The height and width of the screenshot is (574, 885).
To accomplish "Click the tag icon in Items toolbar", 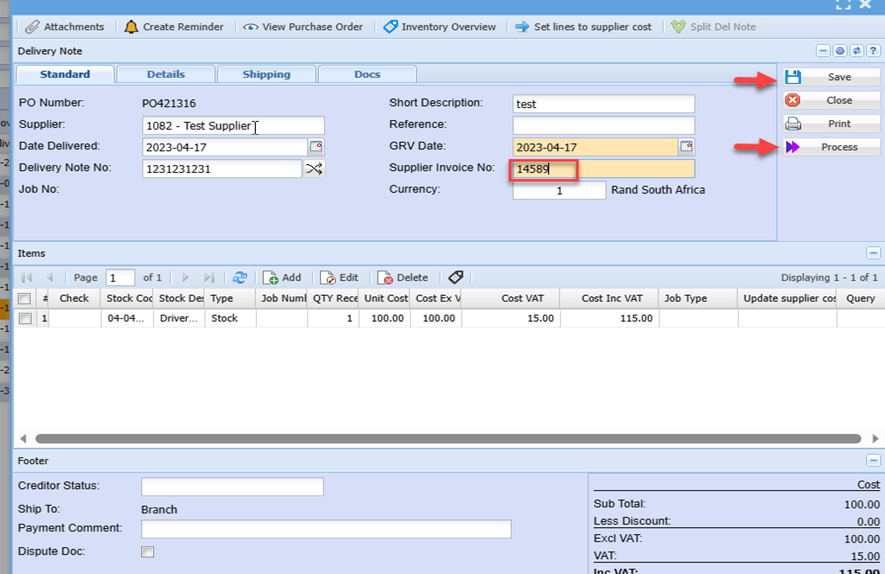I will click(x=455, y=278).
